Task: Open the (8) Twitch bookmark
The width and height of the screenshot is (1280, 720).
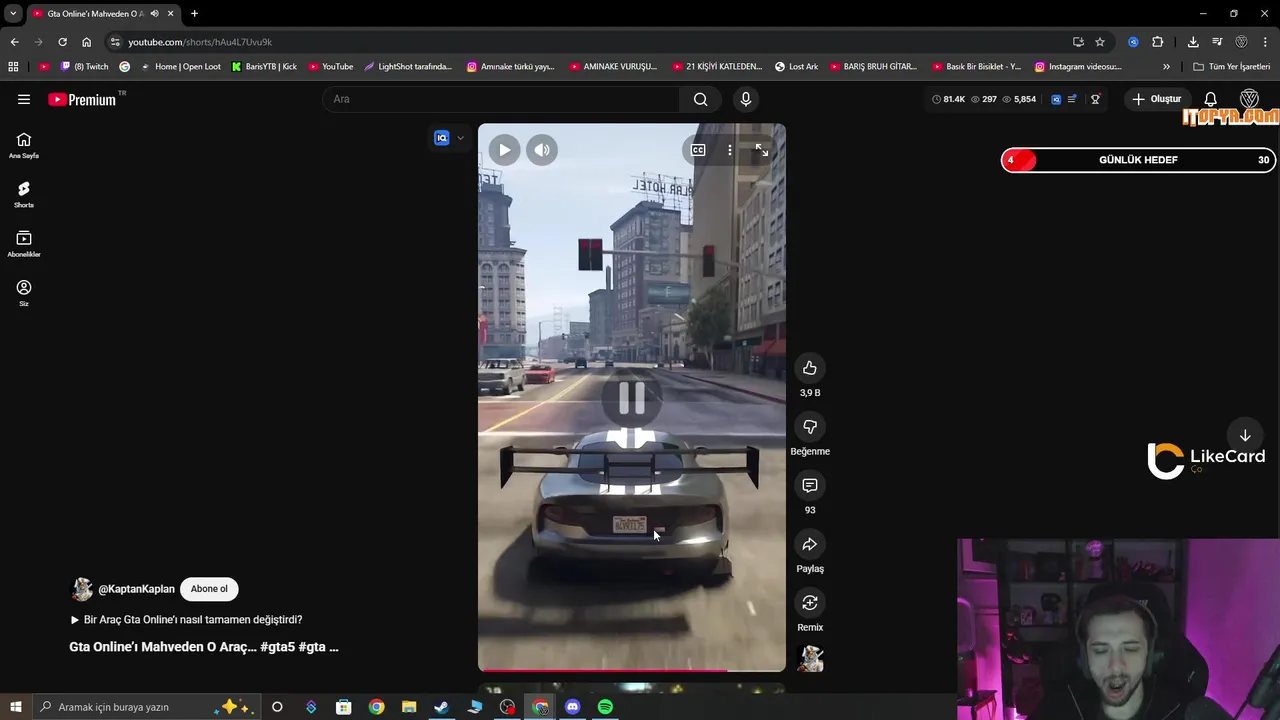Action: (x=85, y=67)
